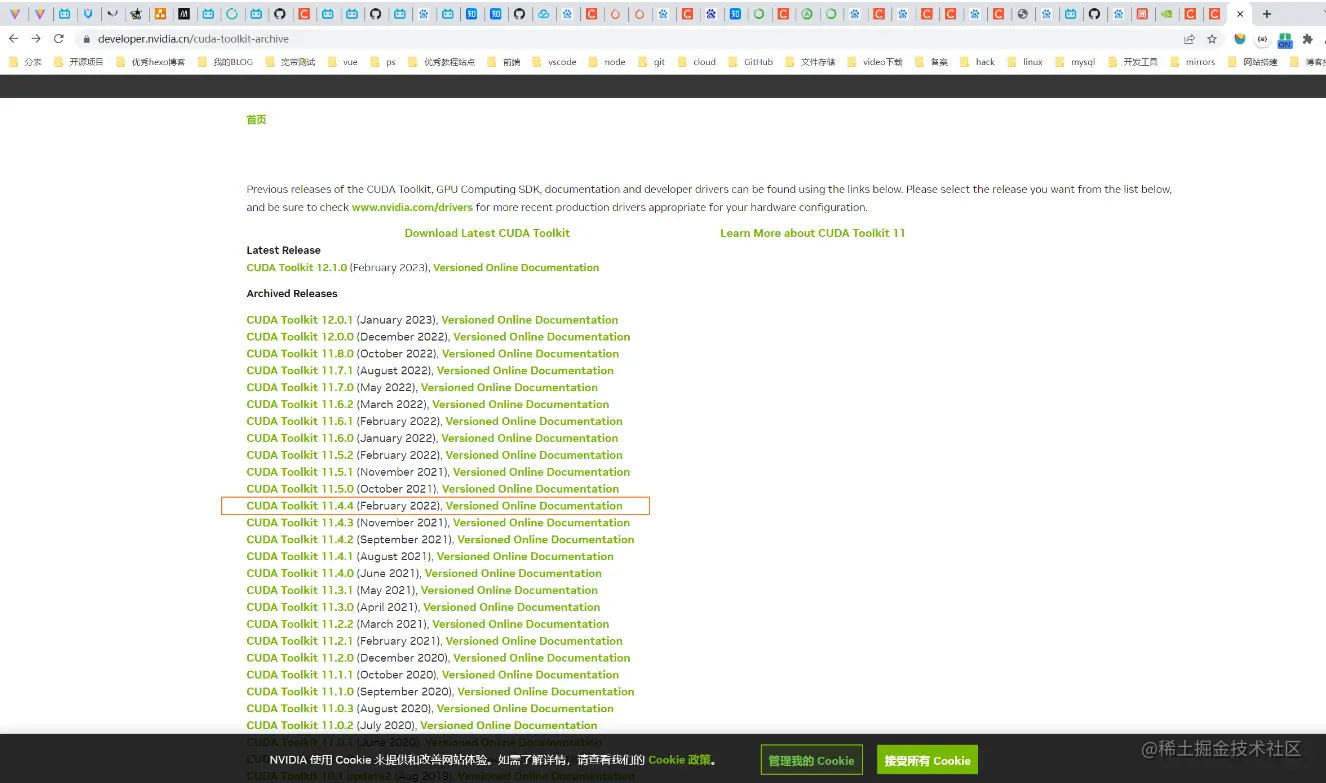Click the green ON extension icon
This screenshot has height=783, width=1326.
(x=1284, y=40)
